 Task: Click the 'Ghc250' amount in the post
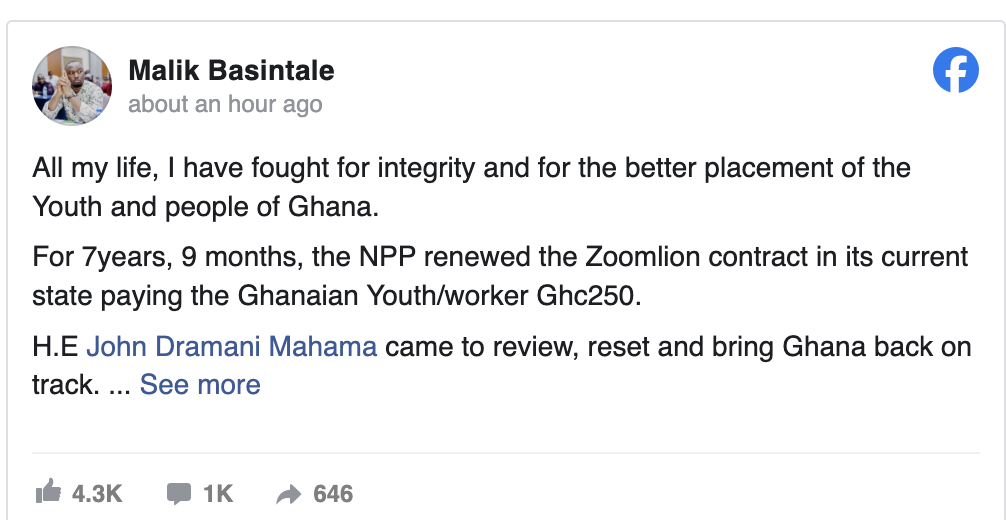click(x=589, y=296)
